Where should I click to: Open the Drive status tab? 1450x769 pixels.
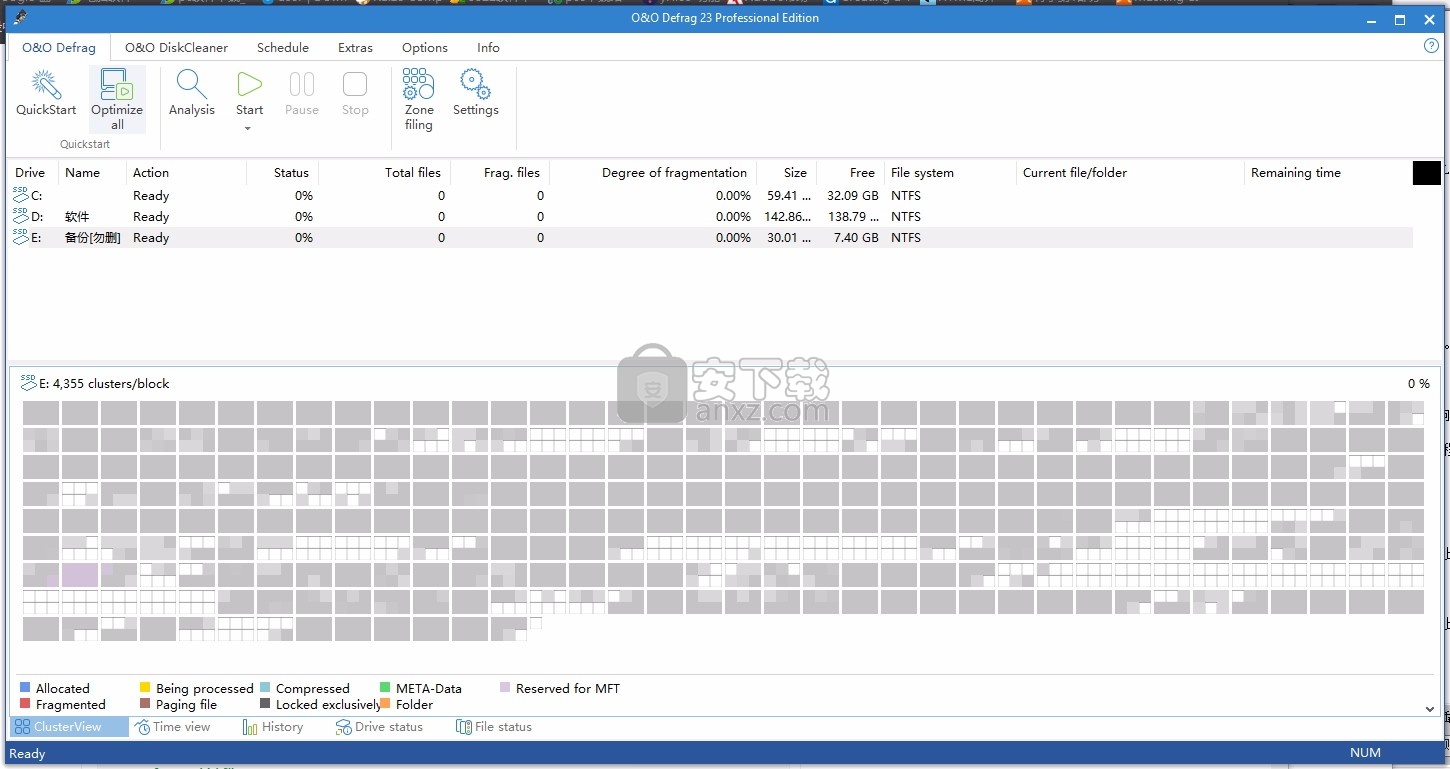coord(379,727)
